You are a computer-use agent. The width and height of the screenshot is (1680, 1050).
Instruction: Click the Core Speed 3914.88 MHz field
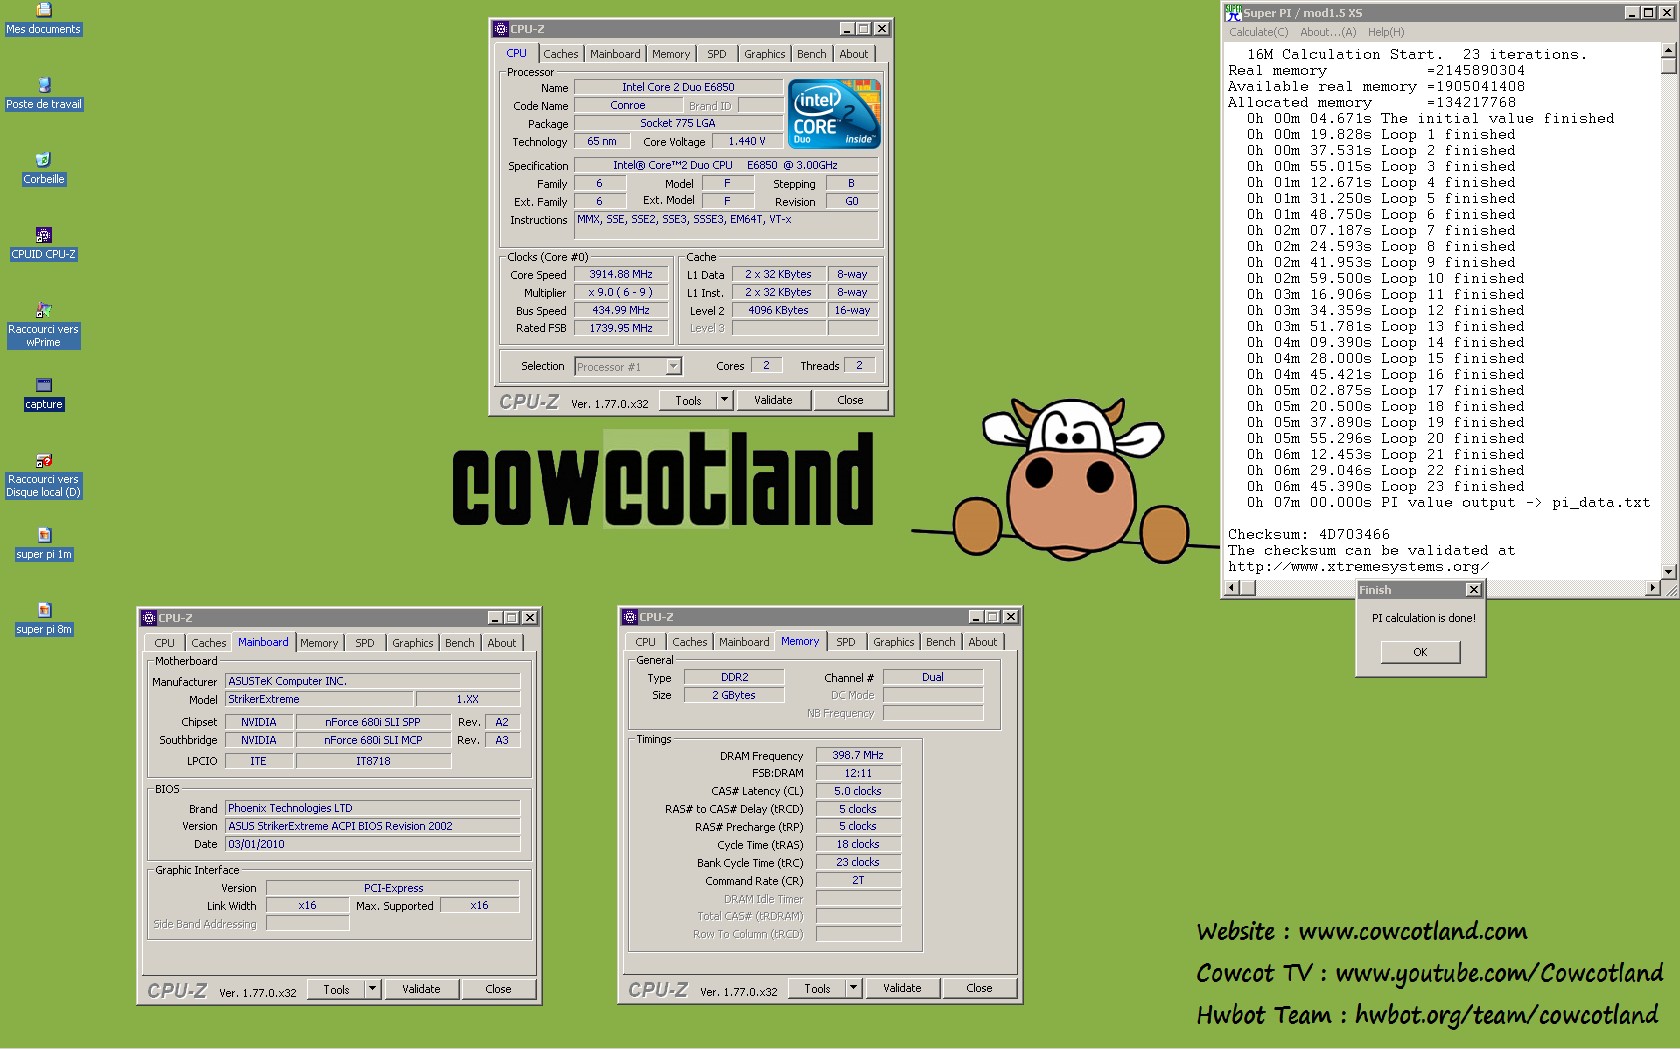pyautogui.click(x=620, y=274)
